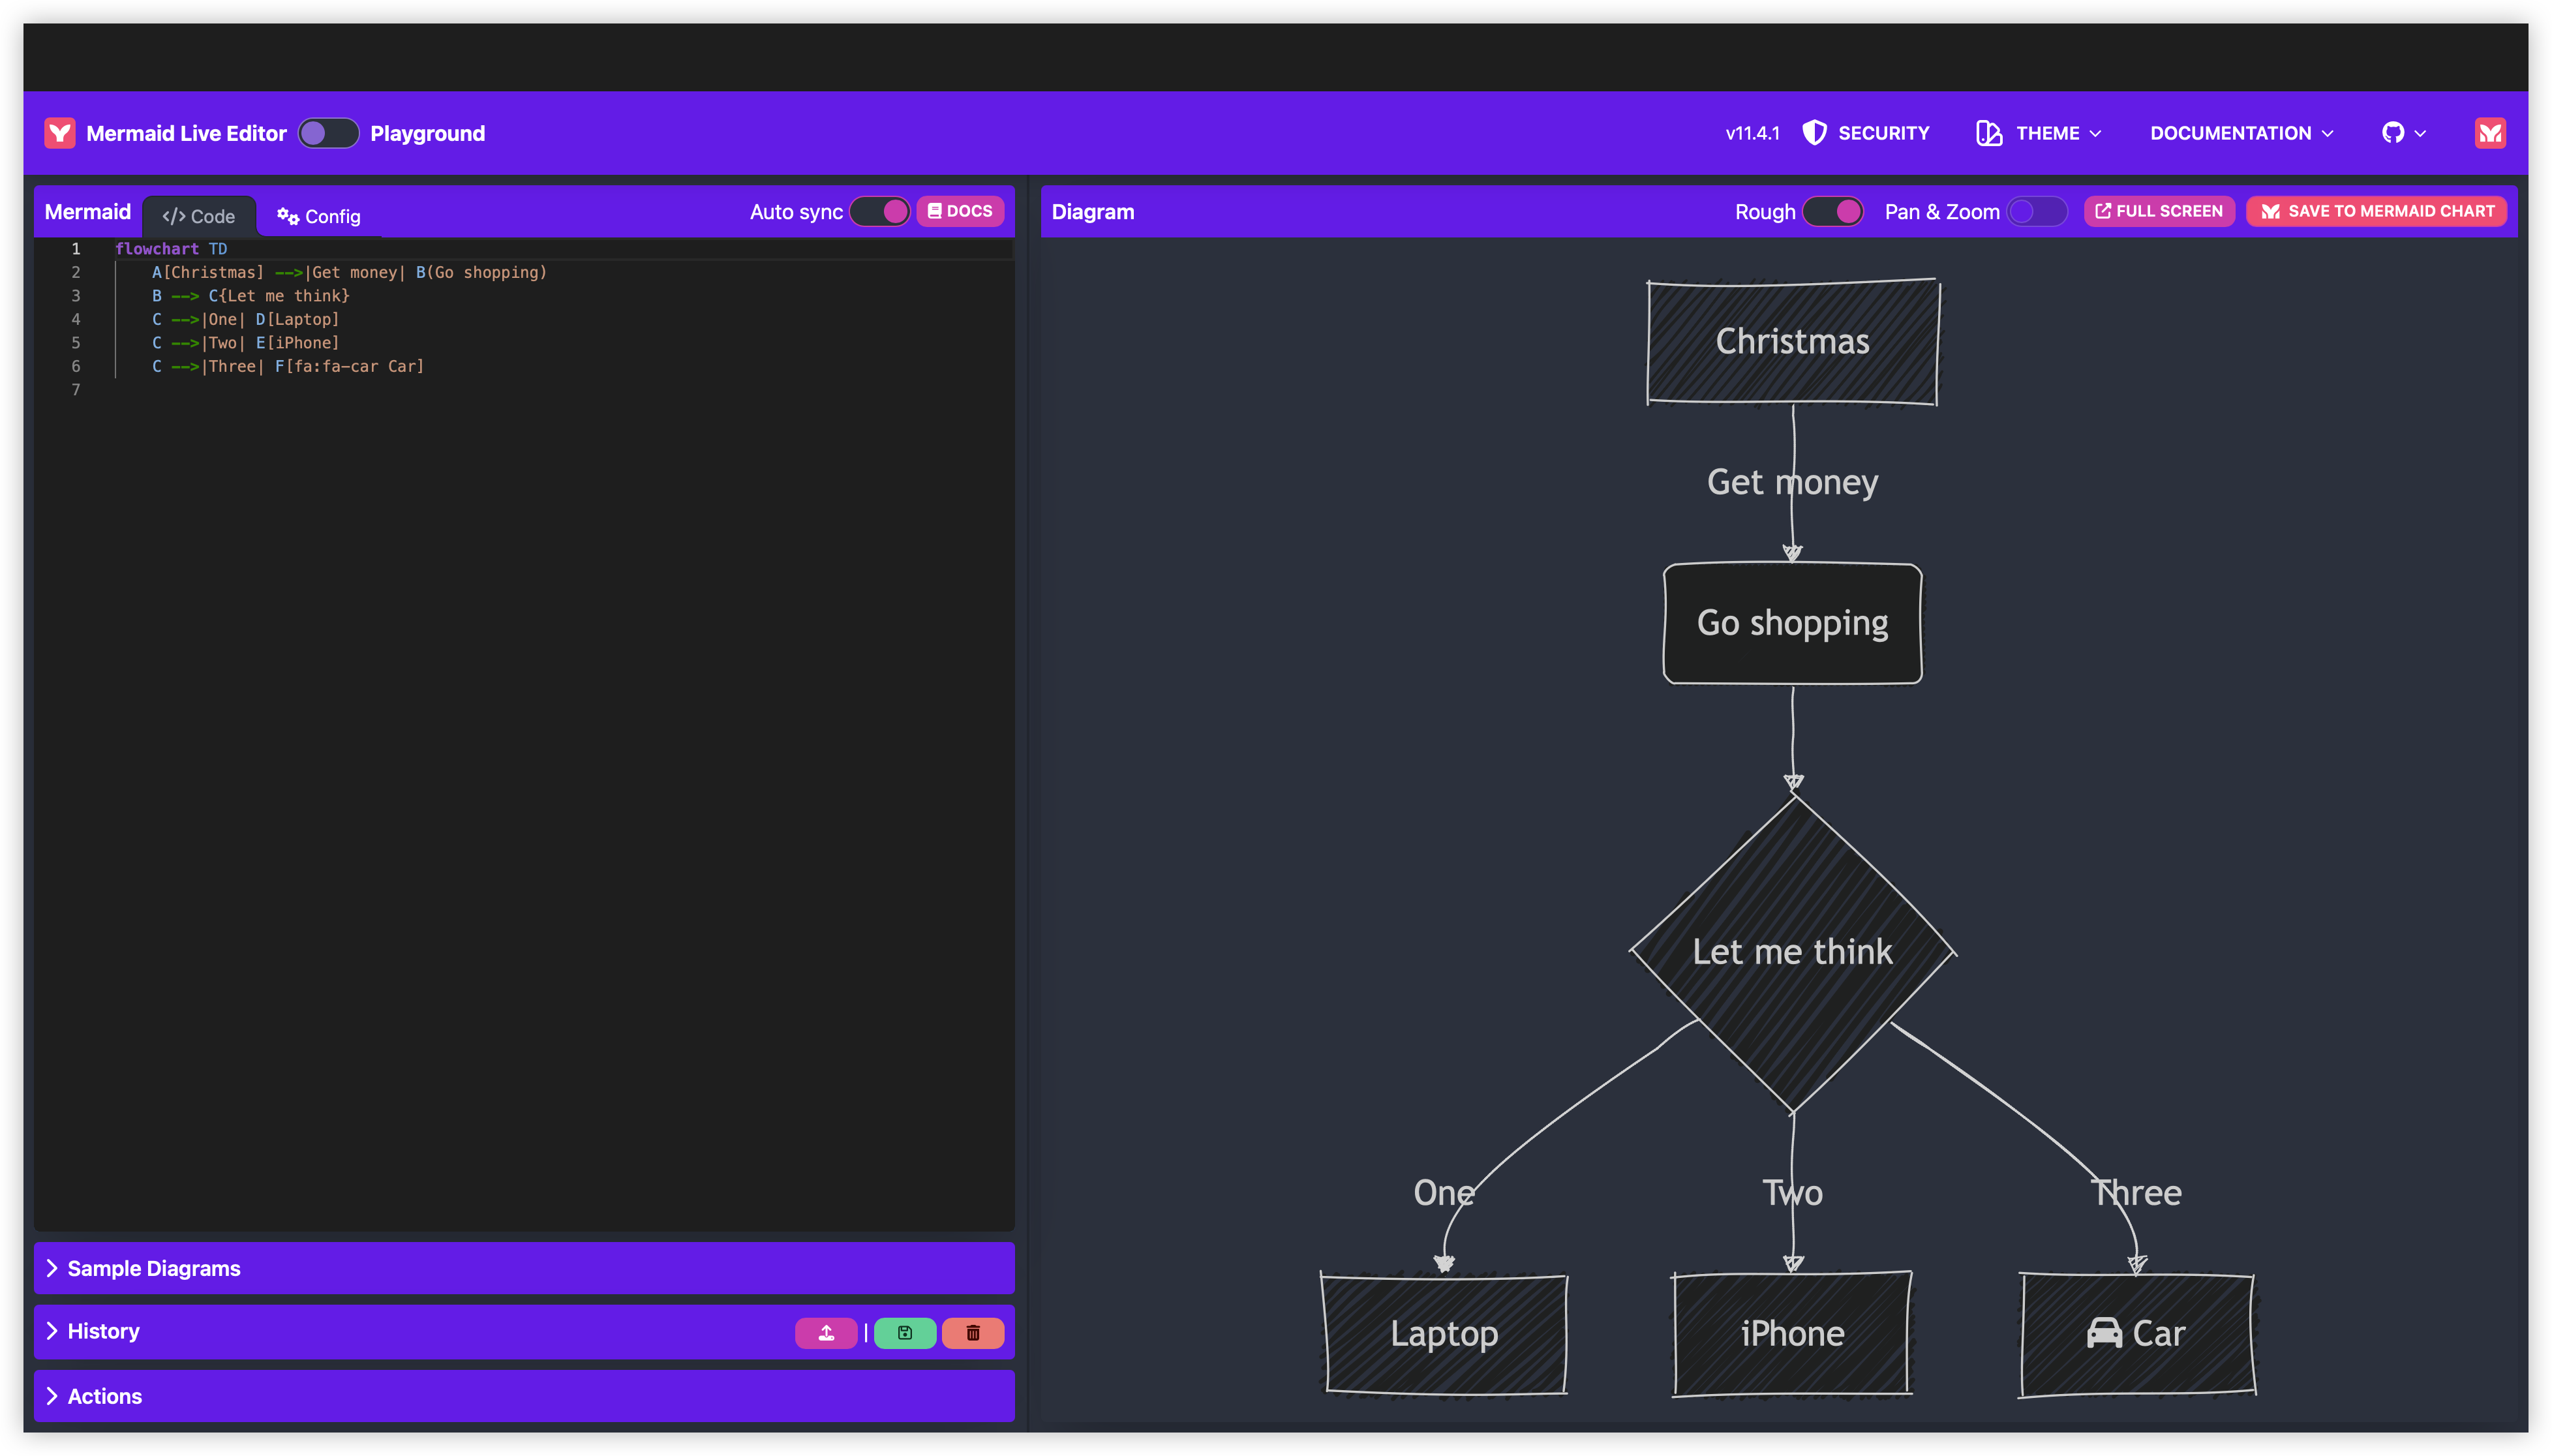Click the upload history icon button
The width and height of the screenshot is (2552, 1456).
[x=826, y=1332]
